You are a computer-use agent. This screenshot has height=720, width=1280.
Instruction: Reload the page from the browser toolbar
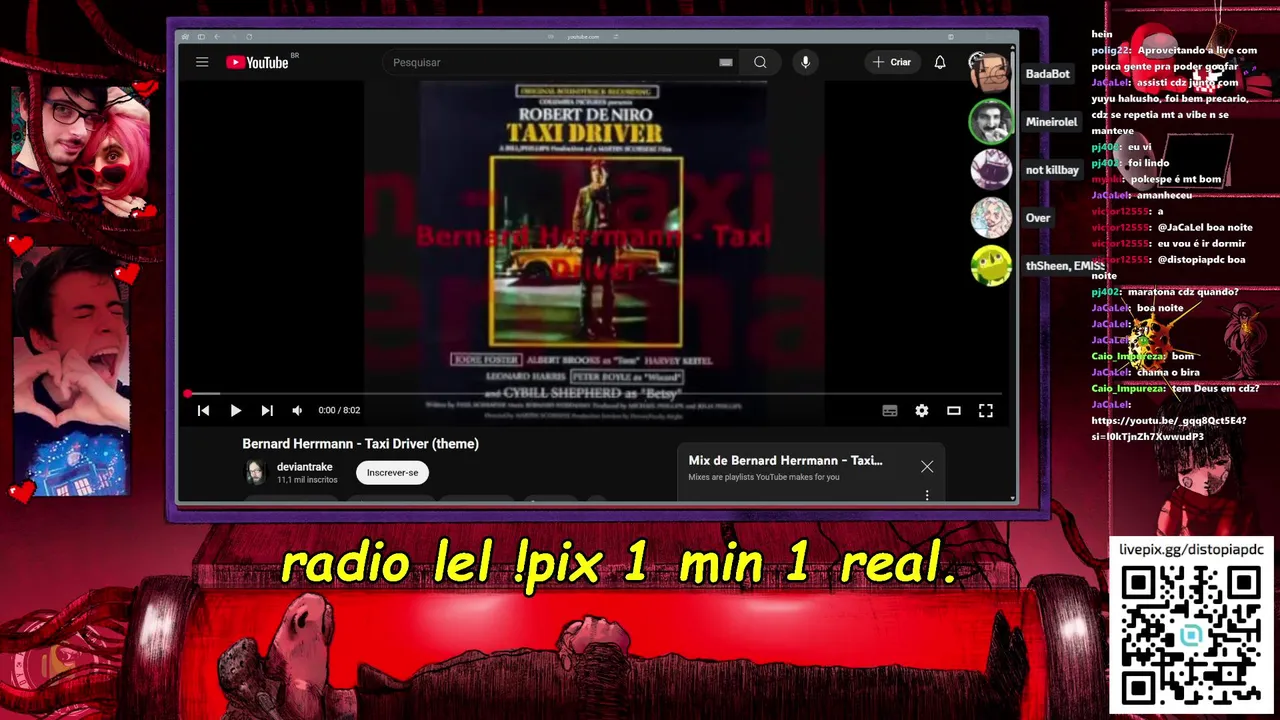249,37
